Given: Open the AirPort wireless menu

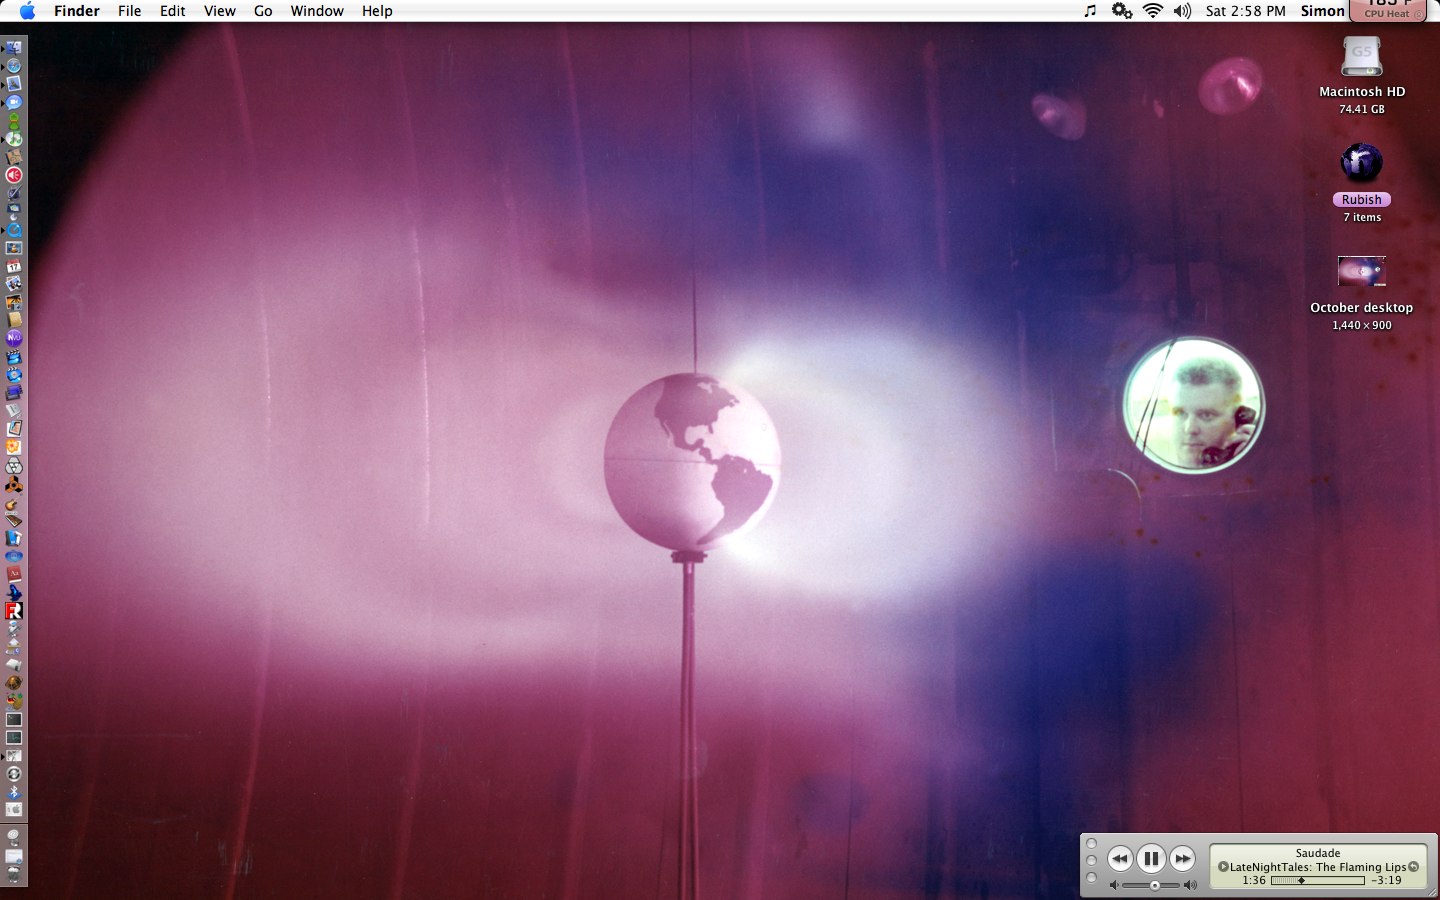Looking at the screenshot, I should (1153, 11).
